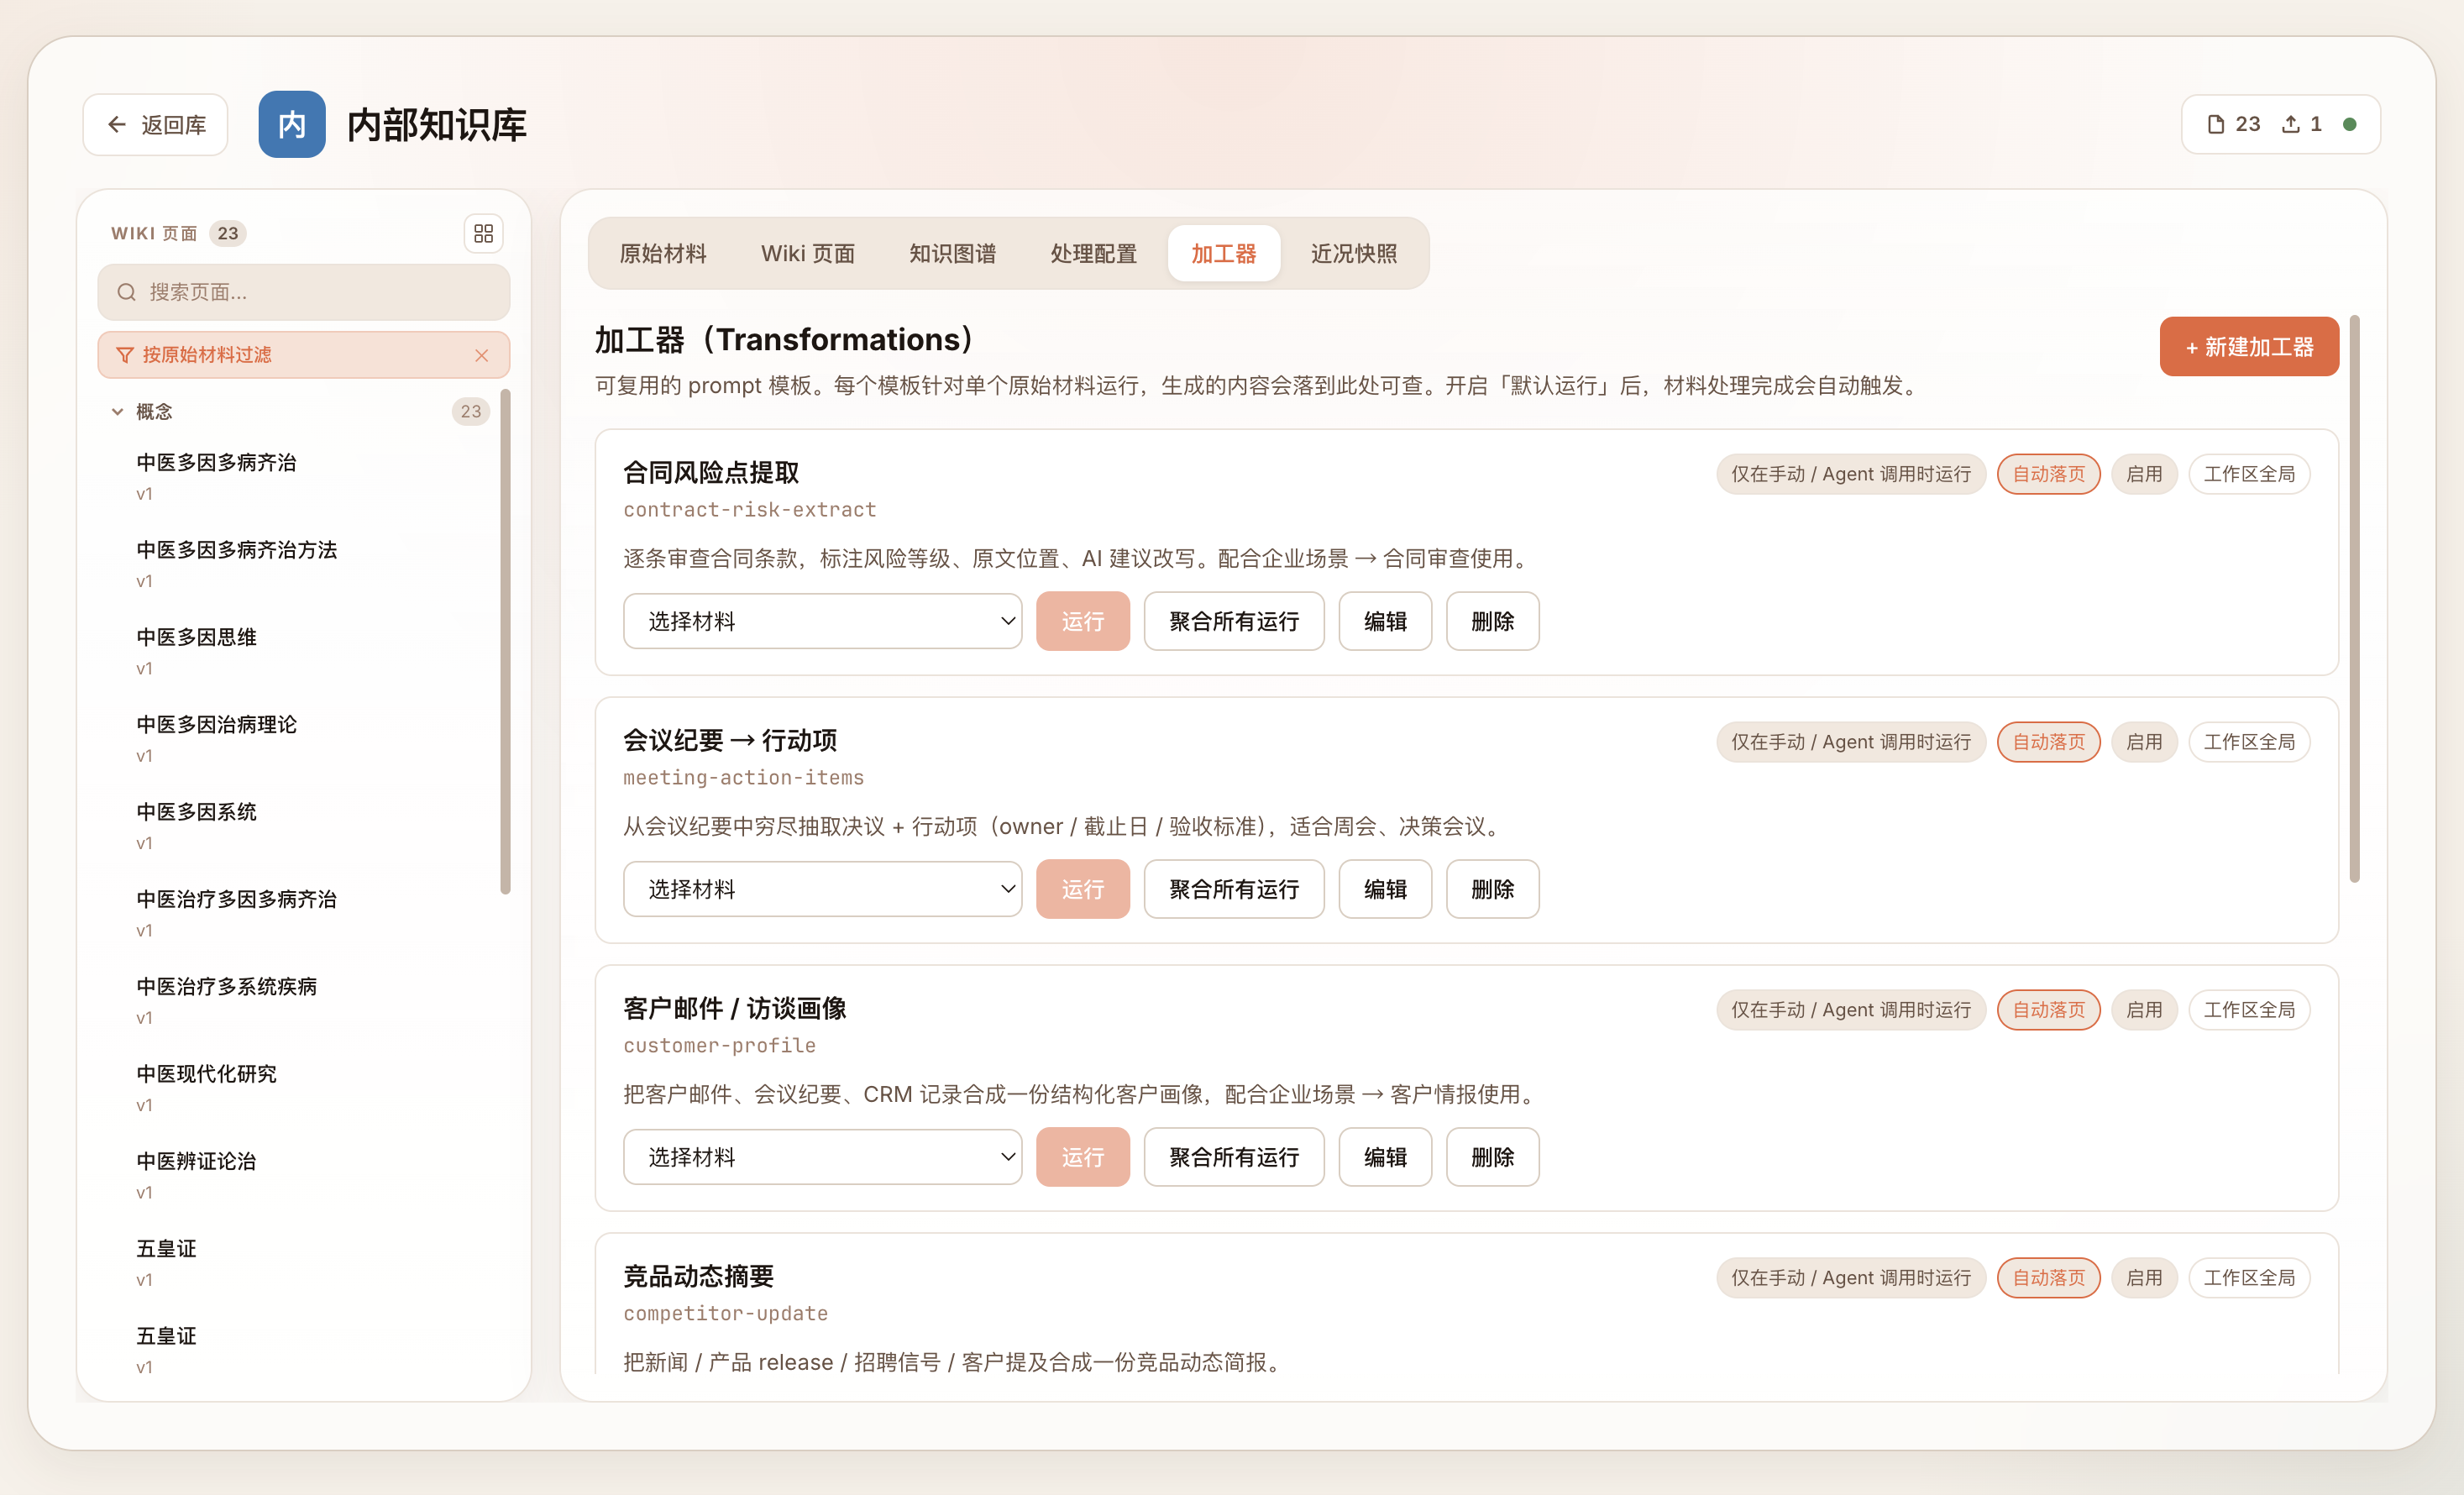
Task: Click 仅在手动 / Agent 调用时运行 on 竞品动态摘要
Action: point(1851,1278)
